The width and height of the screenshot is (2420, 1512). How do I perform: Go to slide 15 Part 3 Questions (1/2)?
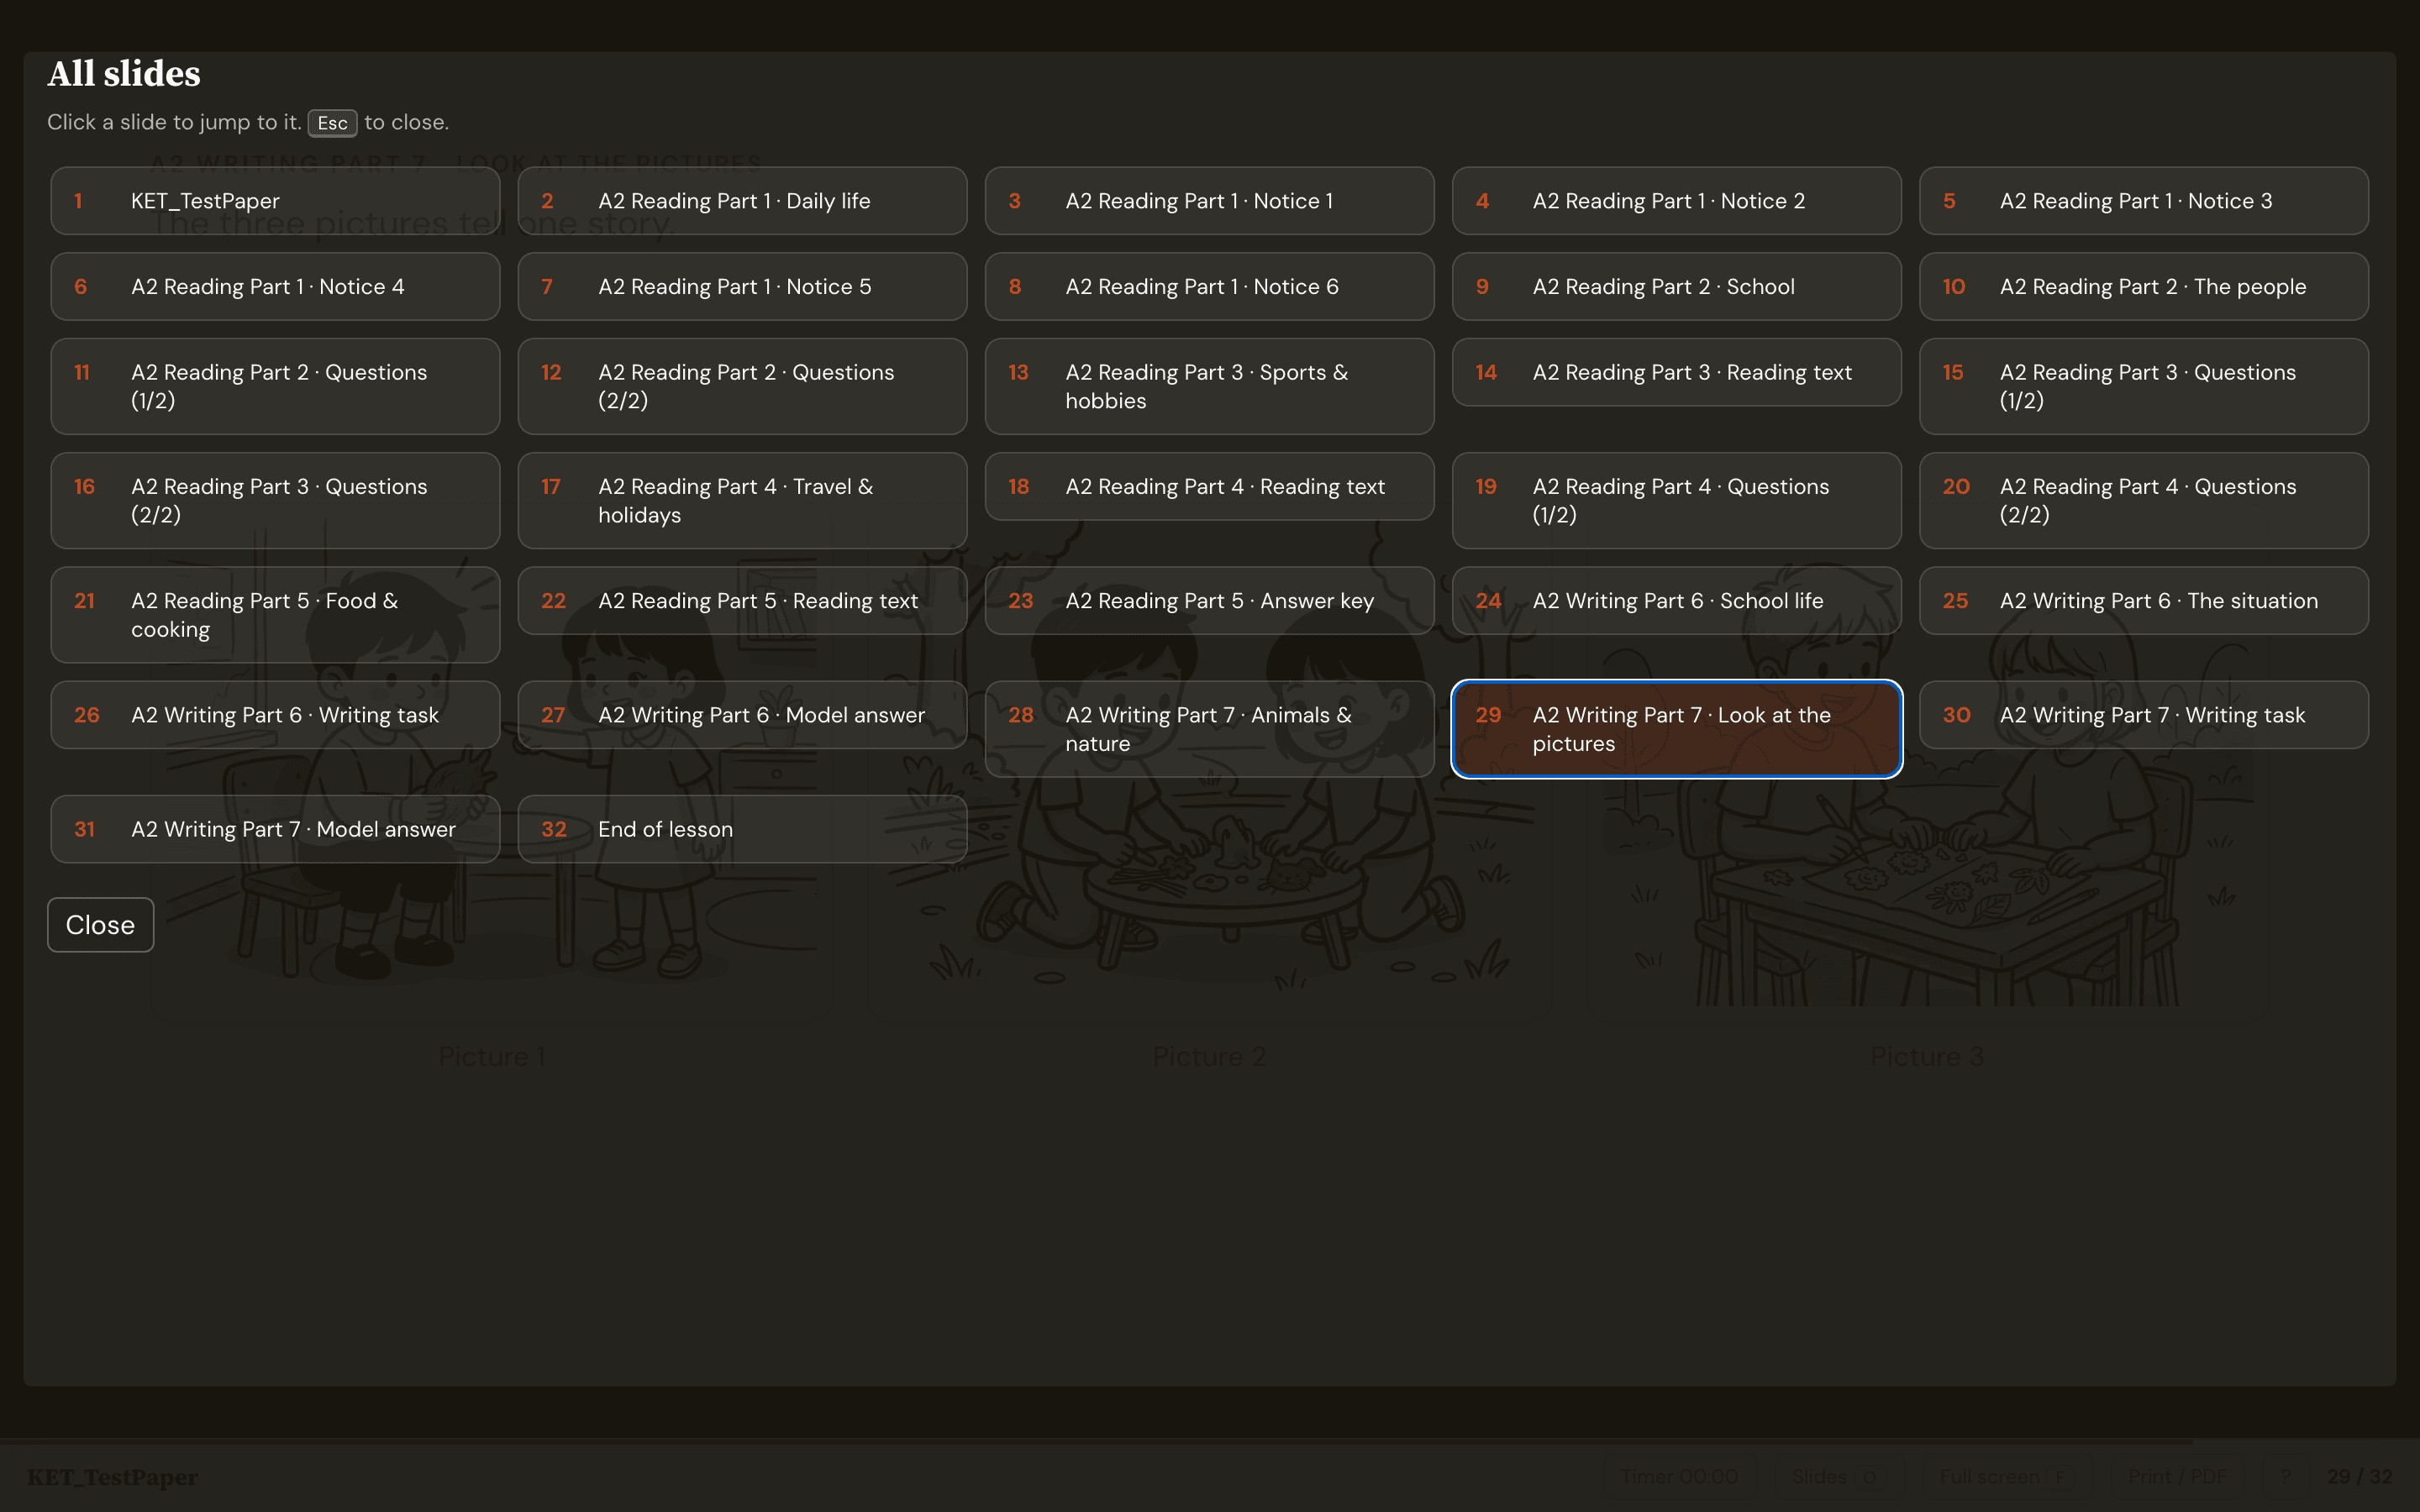[x=2143, y=386]
